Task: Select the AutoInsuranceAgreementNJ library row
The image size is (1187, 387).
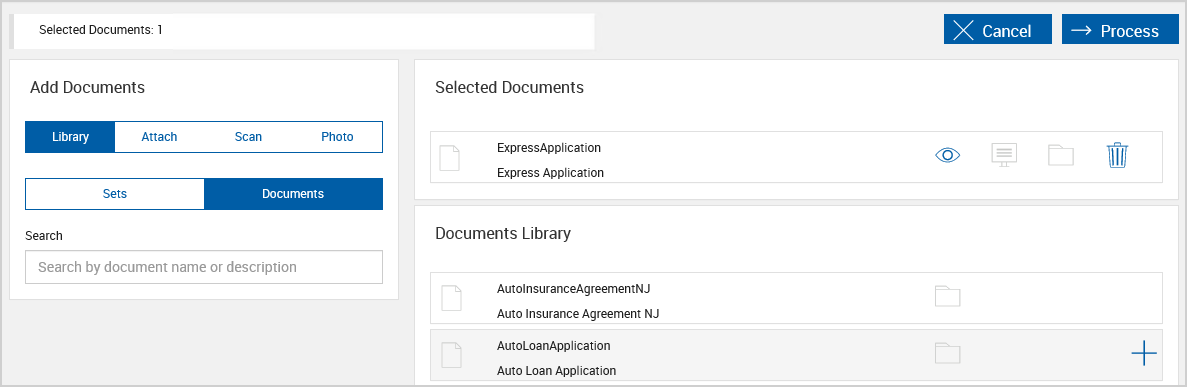Action: pos(796,298)
